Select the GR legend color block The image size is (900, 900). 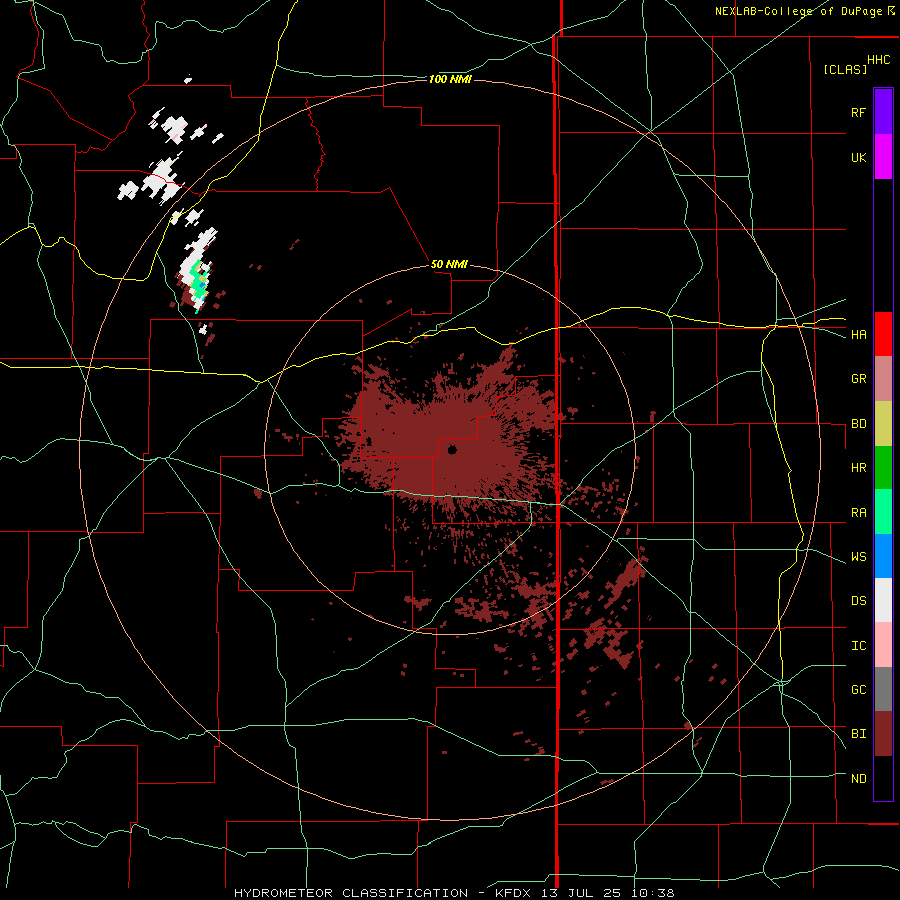(x=883, y=379)
